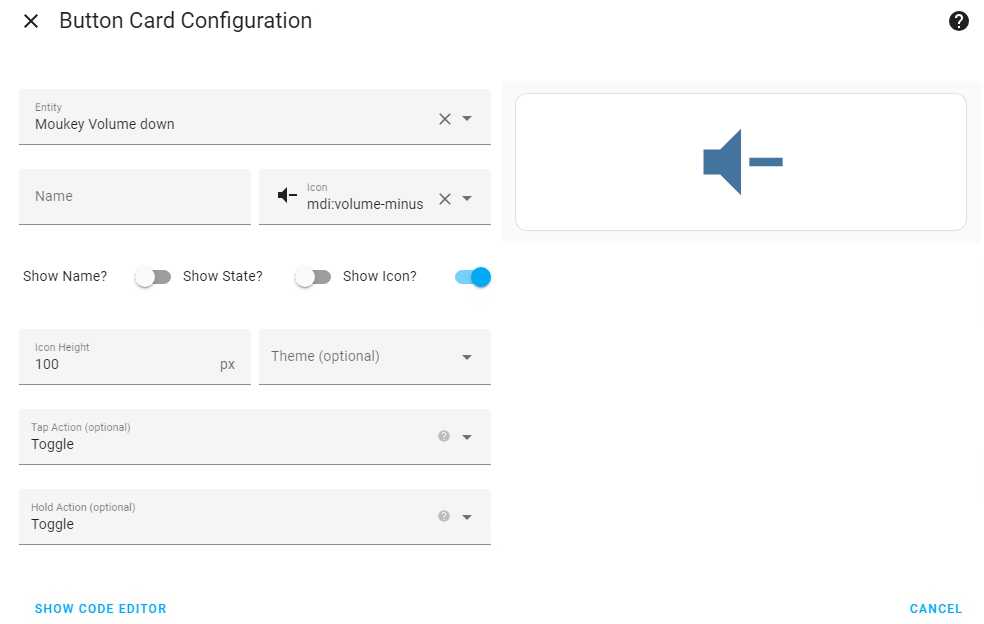Open the Entity dropdown
Screen dimensions: 984x624
click(x=467, y=118)
